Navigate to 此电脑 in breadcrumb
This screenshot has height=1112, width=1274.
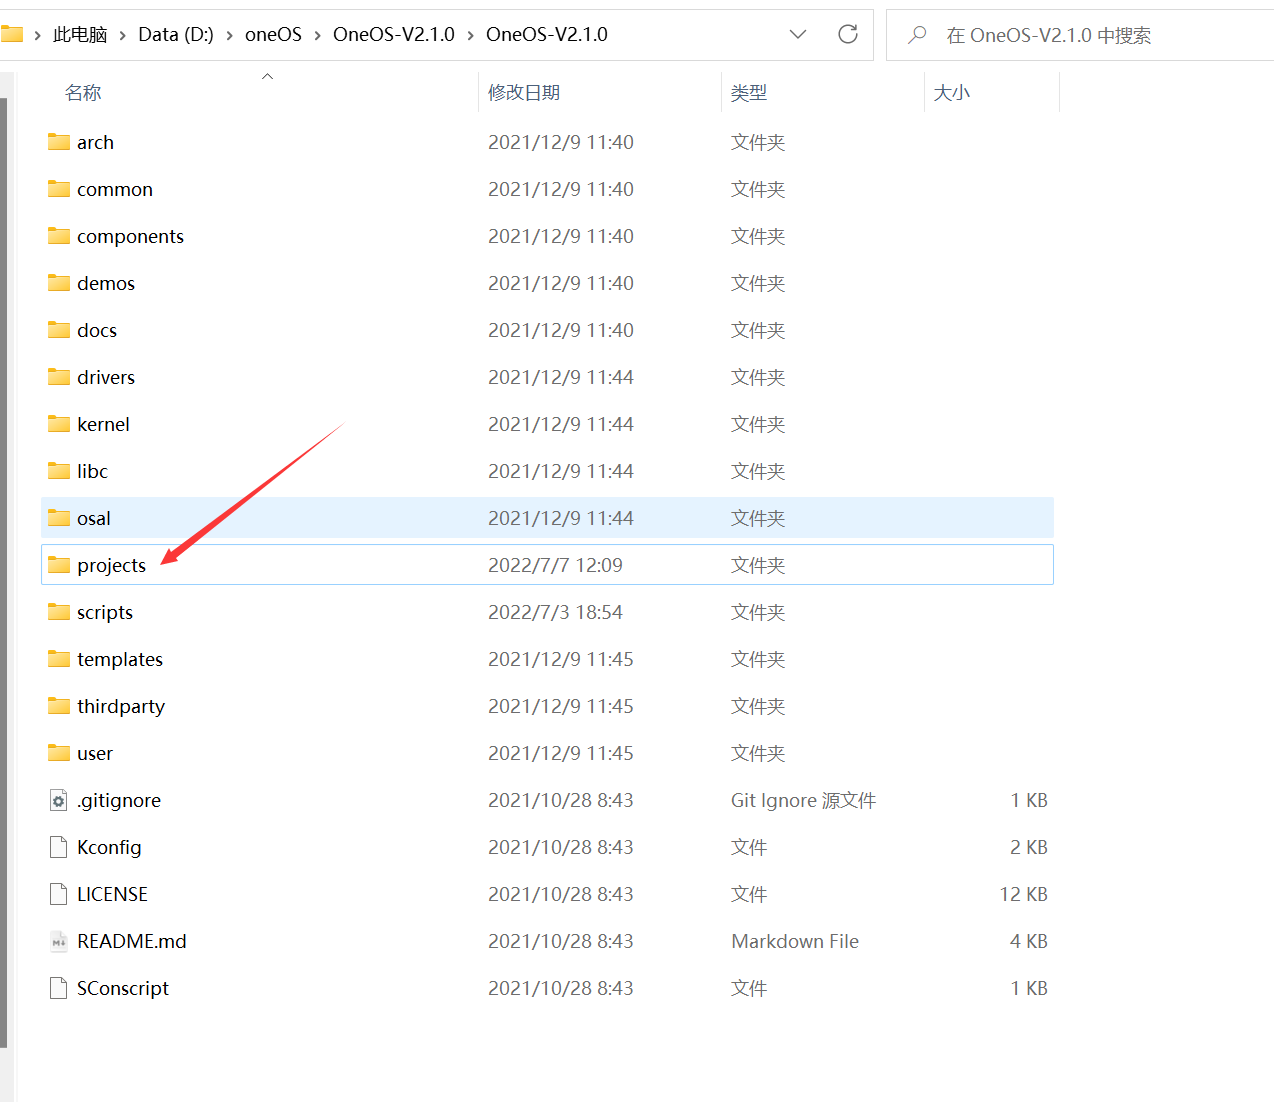point(80,34)
